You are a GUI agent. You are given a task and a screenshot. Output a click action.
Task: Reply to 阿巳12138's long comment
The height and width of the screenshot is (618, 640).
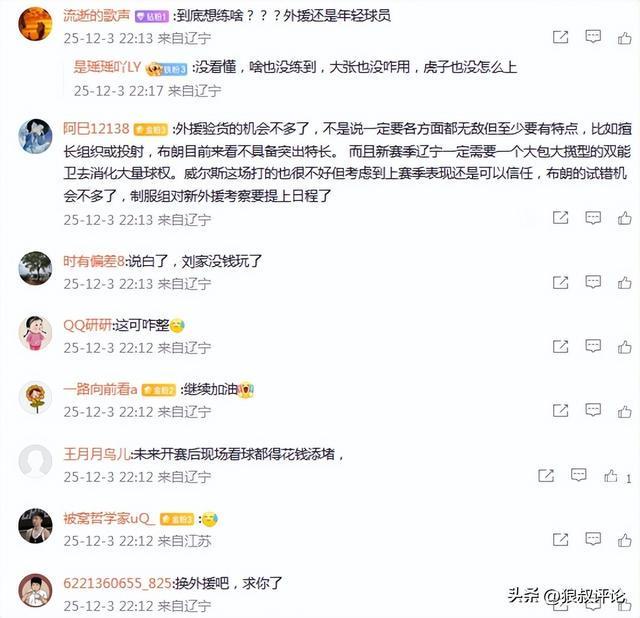coord(593,218)
